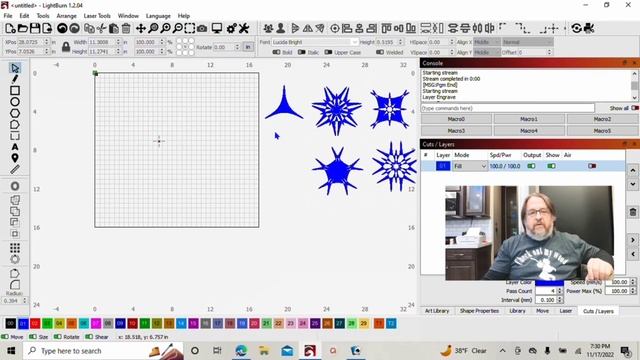Pick the red 02 color swatch

[35, 323]
